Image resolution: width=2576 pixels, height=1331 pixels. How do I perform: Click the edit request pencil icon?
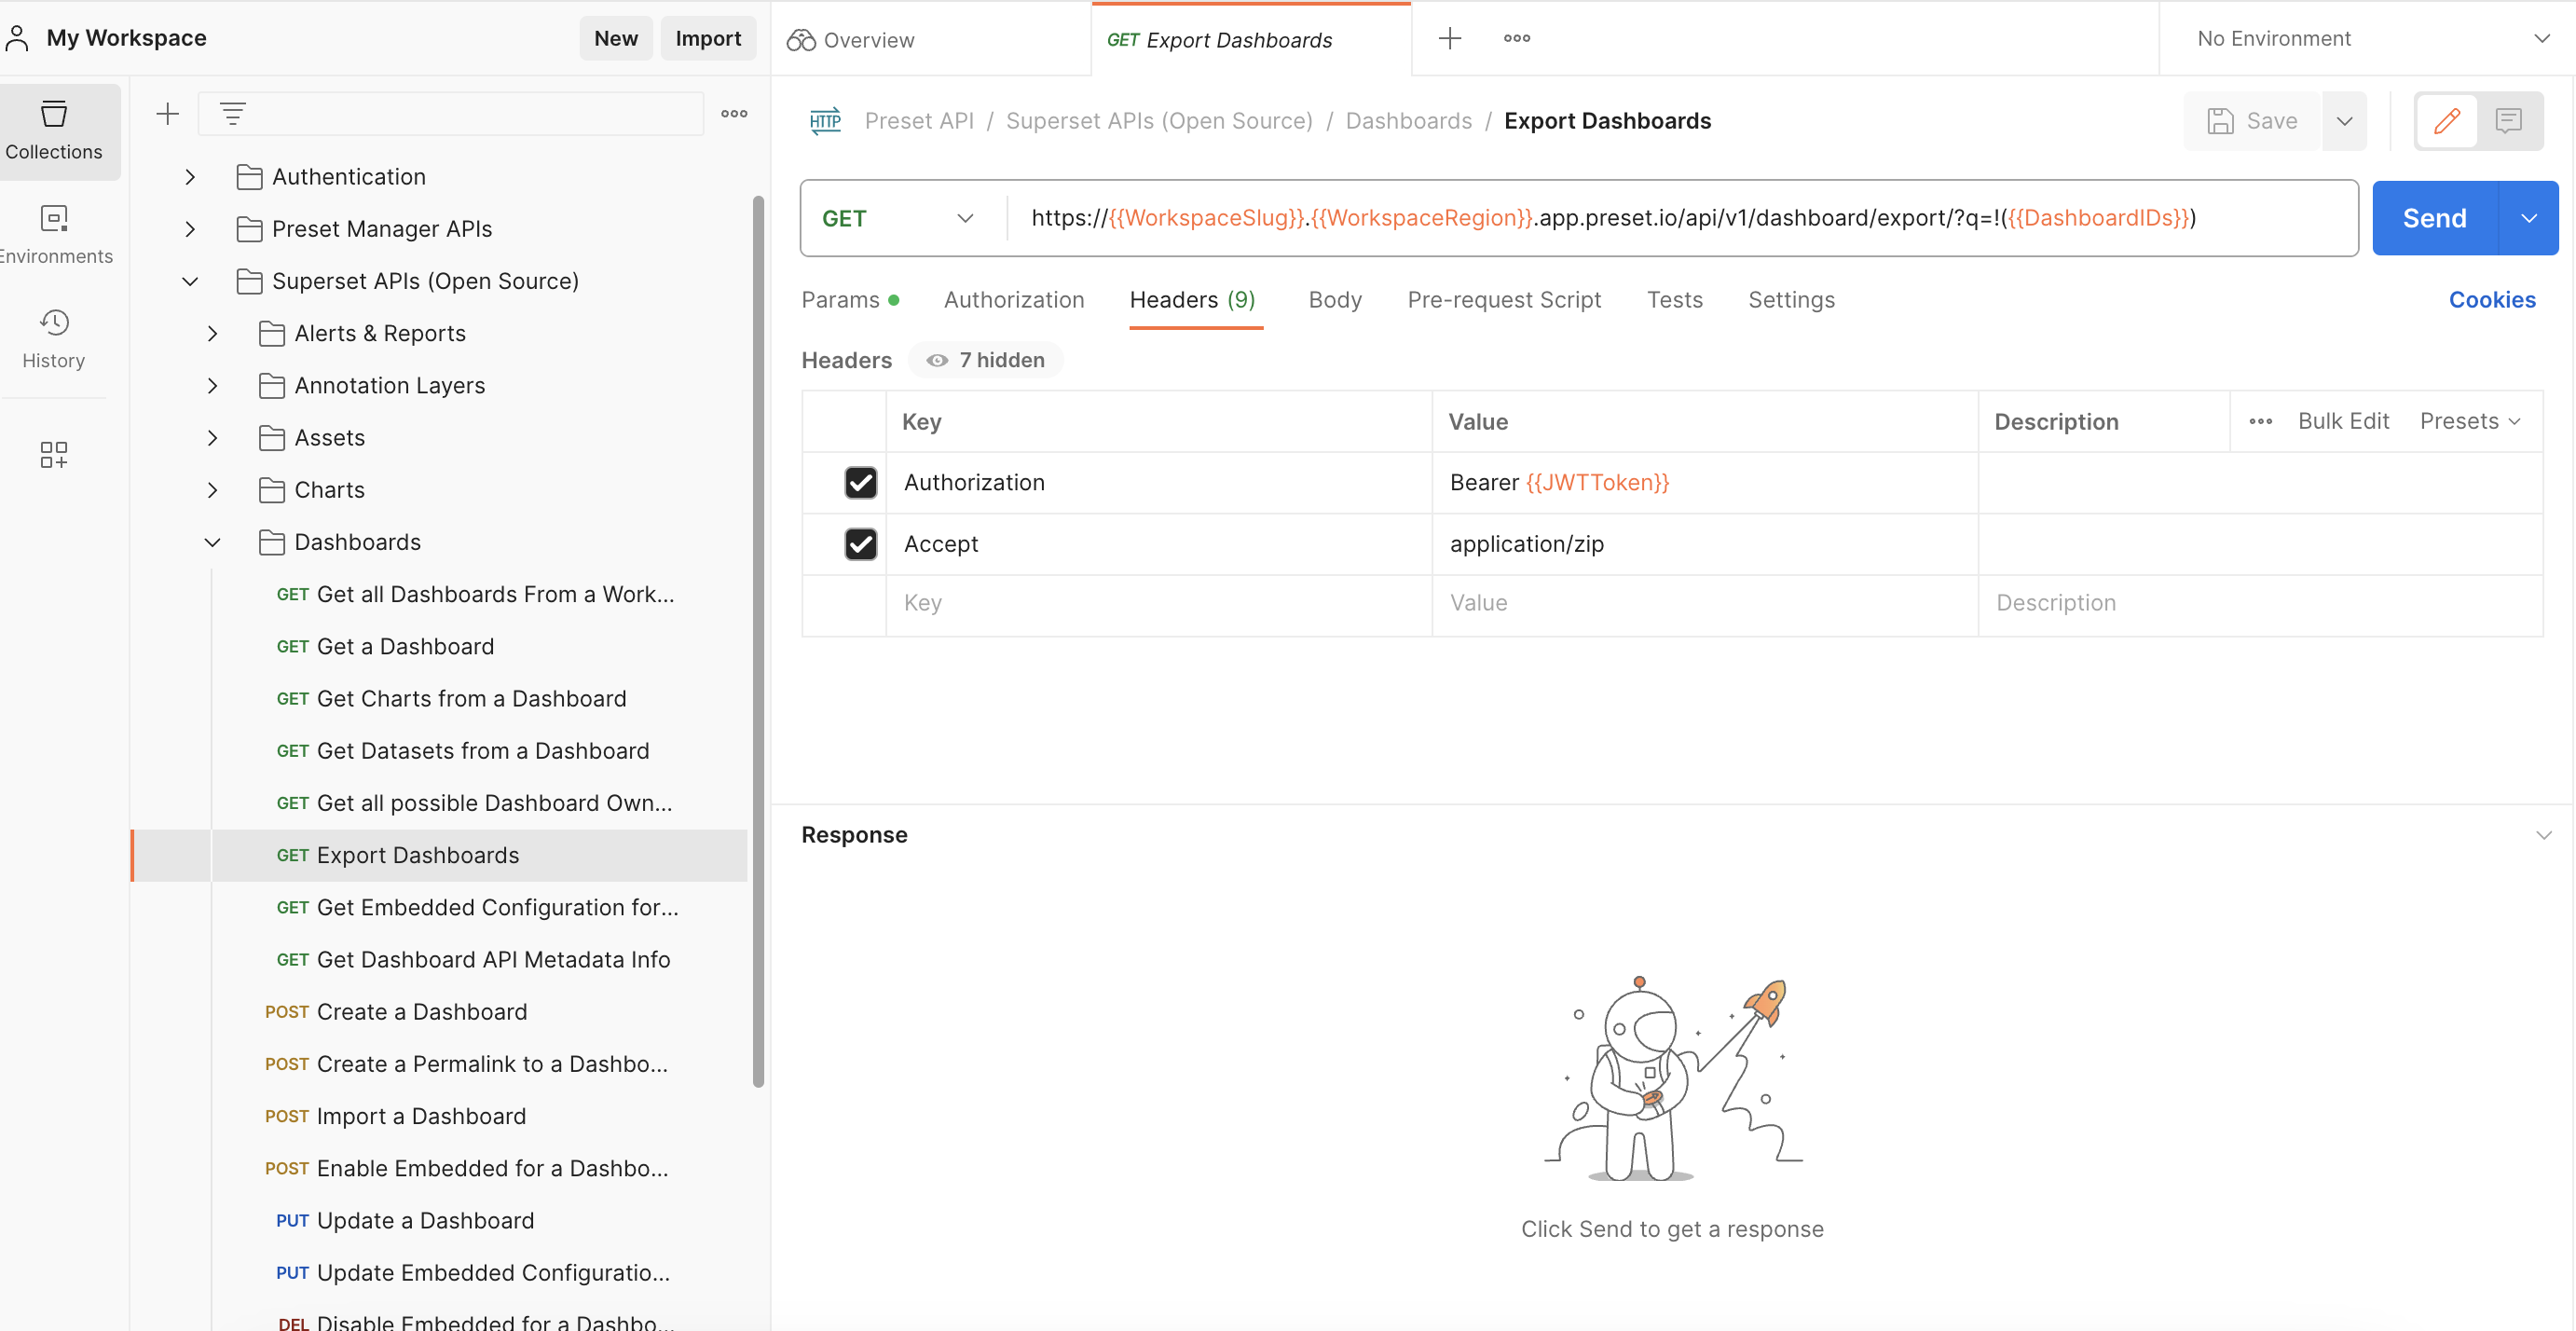2447,121
